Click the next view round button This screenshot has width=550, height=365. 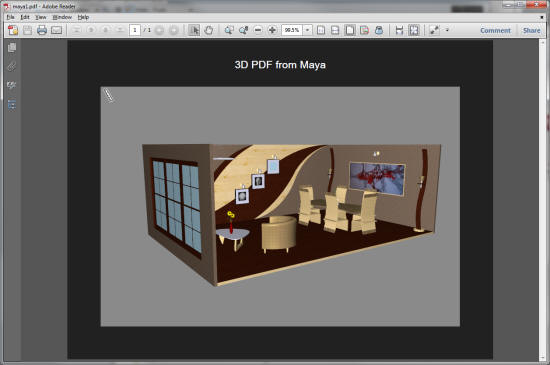(173, 31)
